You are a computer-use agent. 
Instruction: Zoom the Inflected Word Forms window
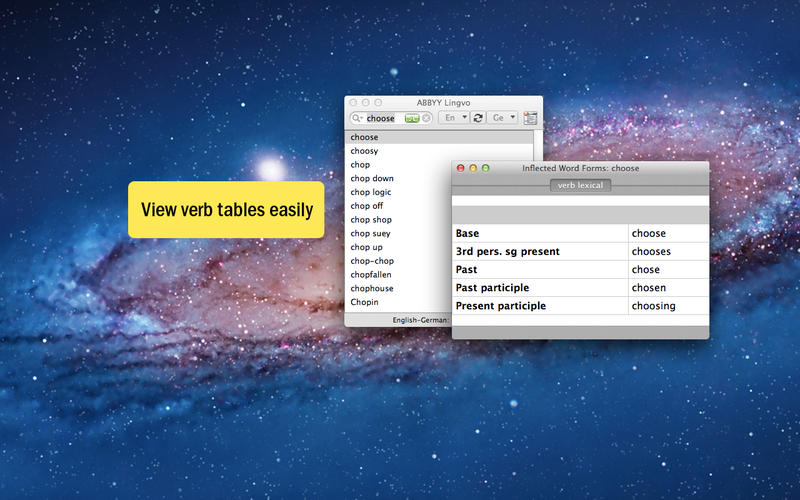tap(486, 168)
